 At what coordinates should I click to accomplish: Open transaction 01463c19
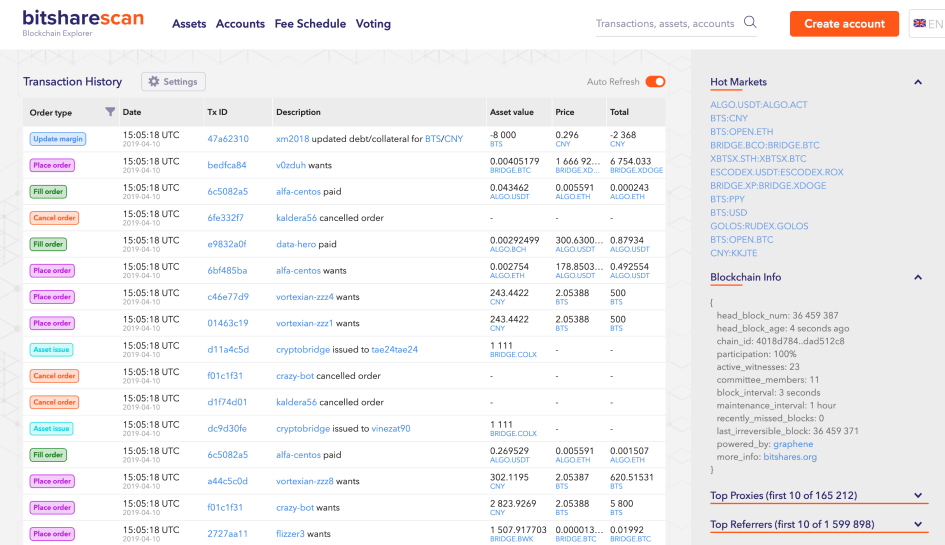(228, 323)
